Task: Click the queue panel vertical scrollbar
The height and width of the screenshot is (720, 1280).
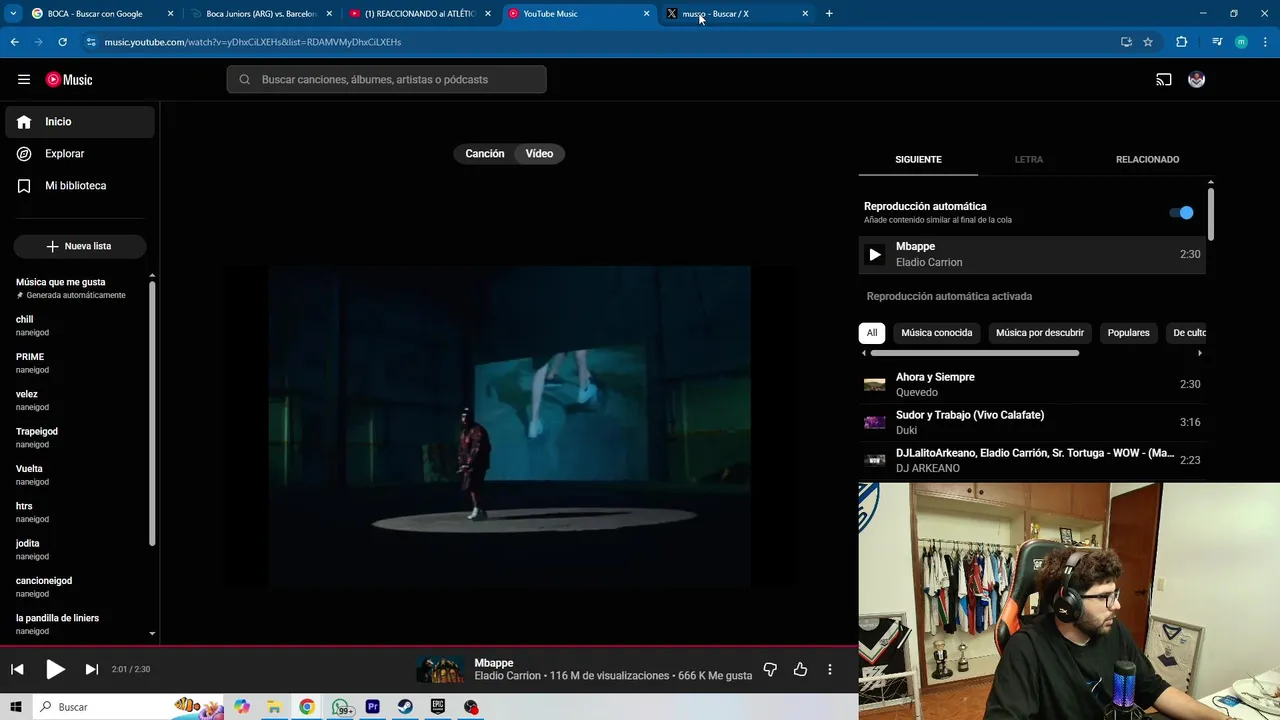Action: pos(1211,212)
